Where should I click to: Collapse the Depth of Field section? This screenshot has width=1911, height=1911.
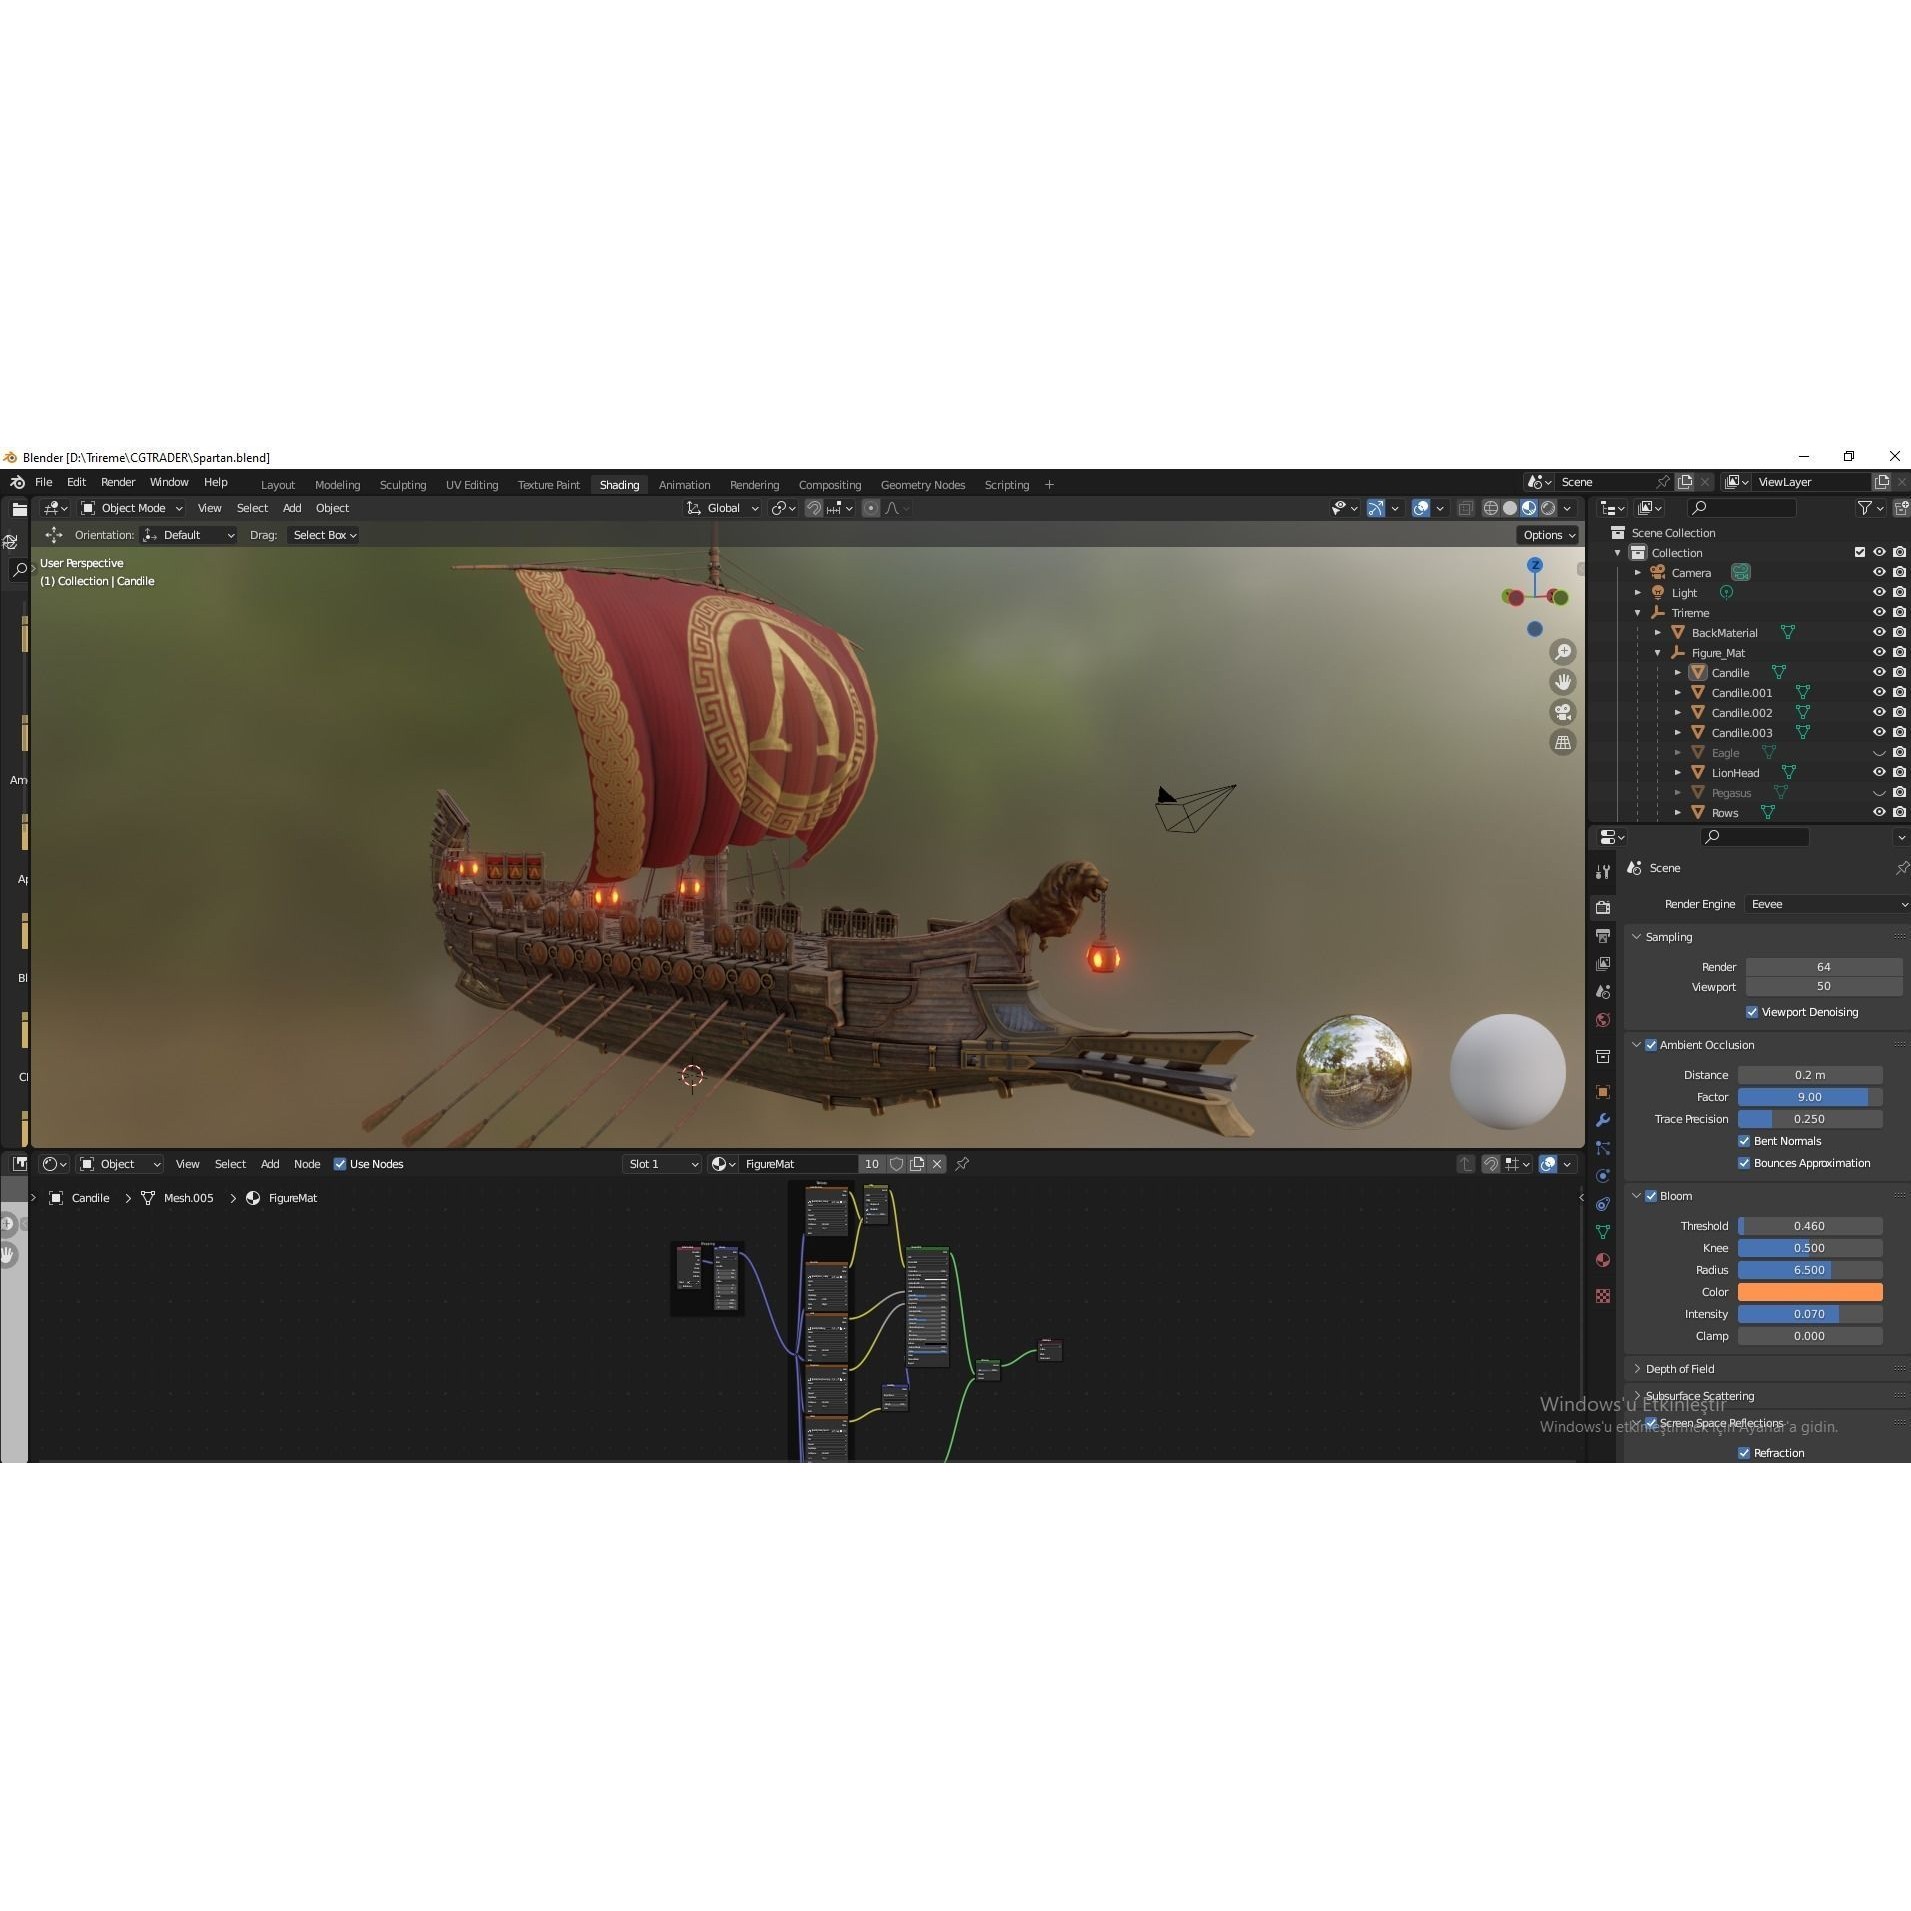point(1681,1368)
